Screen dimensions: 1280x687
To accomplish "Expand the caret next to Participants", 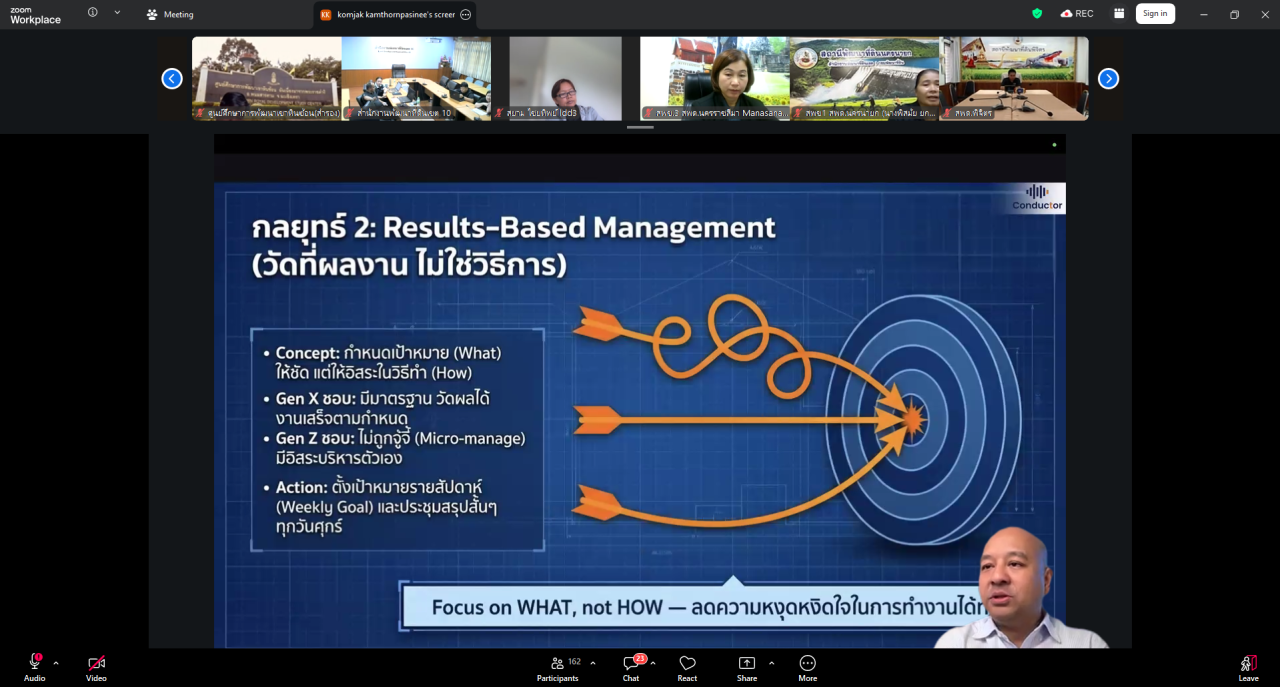I will coord(593,663).
